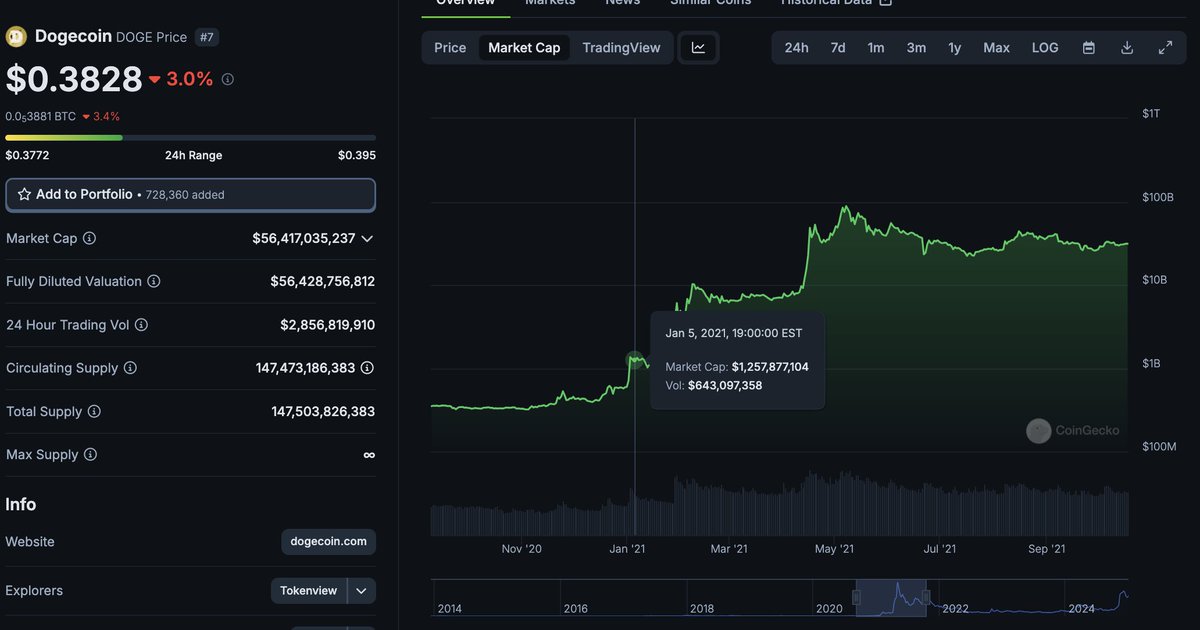The image size is (1200, 630).
Task: Click the right handle of timeline navigator
Action: pyautogui.click(x=926, y=597)
